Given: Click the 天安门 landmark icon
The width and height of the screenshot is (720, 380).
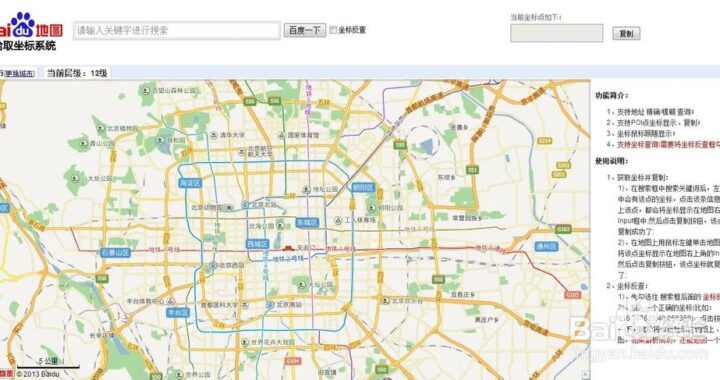Looking at the screenshot, I should (x=289, y=248).
